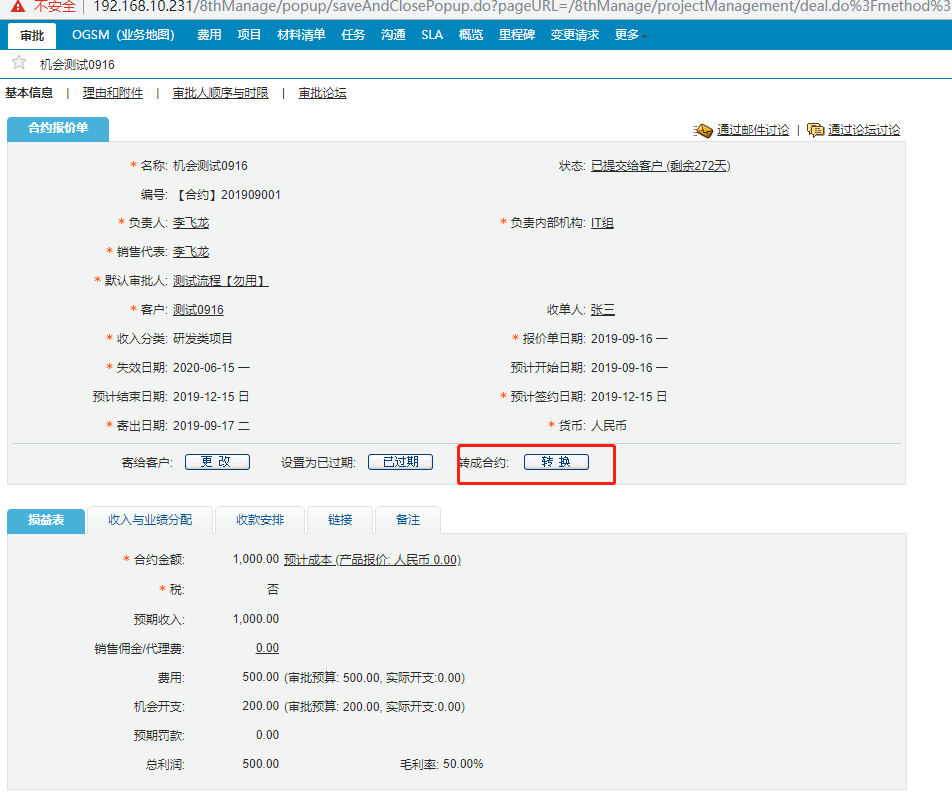Click the 更改 button

(217, 462)
